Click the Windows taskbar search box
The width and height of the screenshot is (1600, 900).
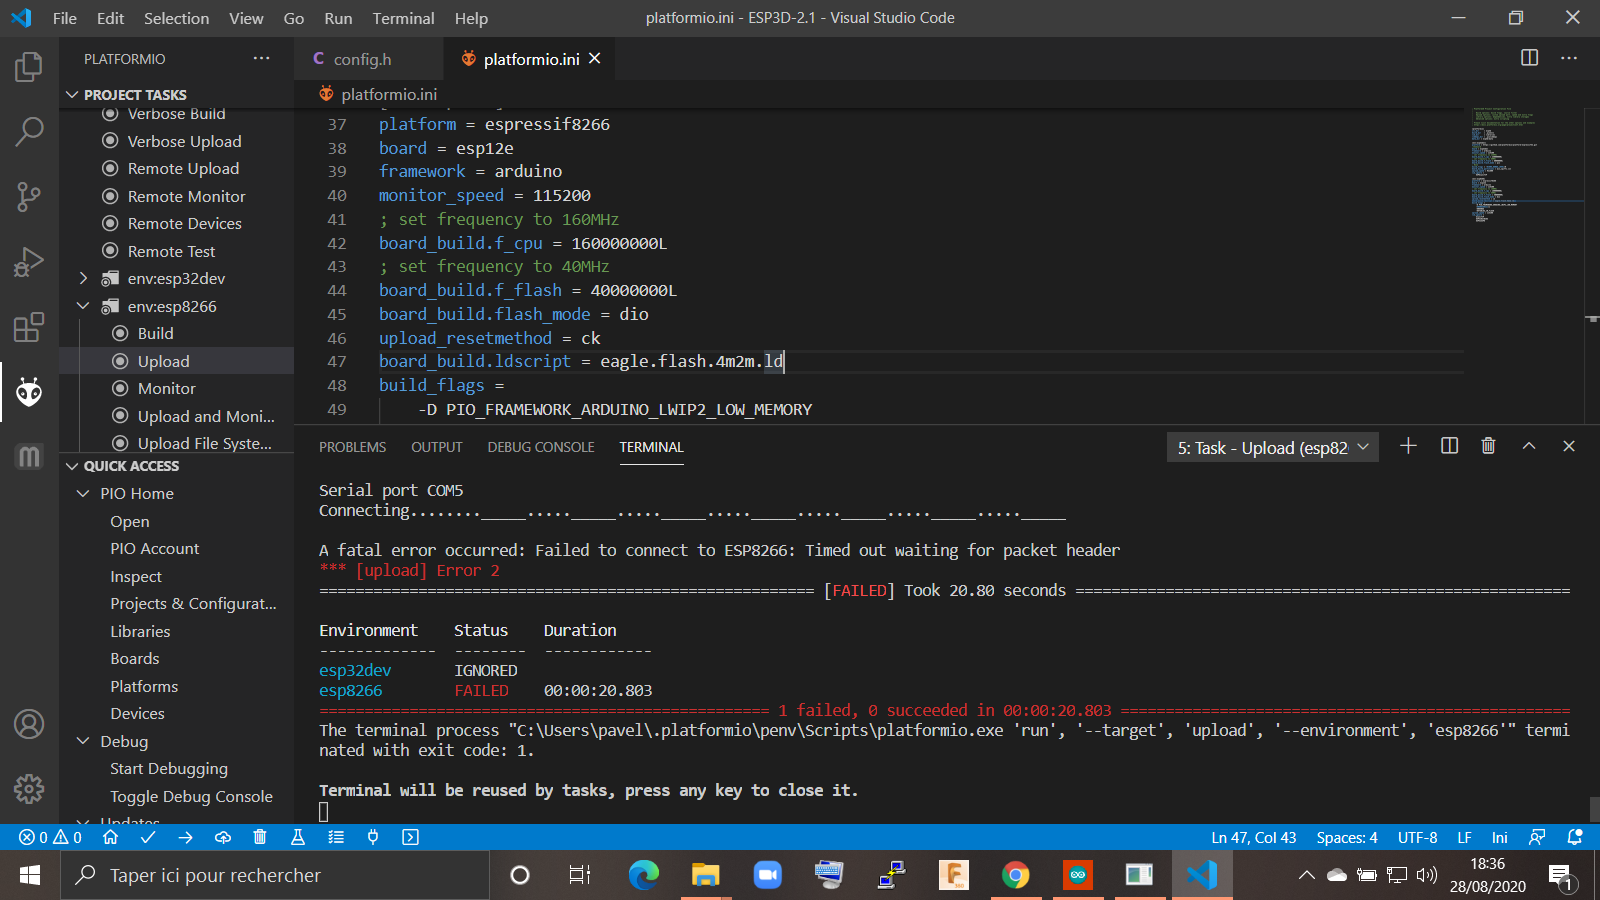pyautogui.click(x=277, y=875)
